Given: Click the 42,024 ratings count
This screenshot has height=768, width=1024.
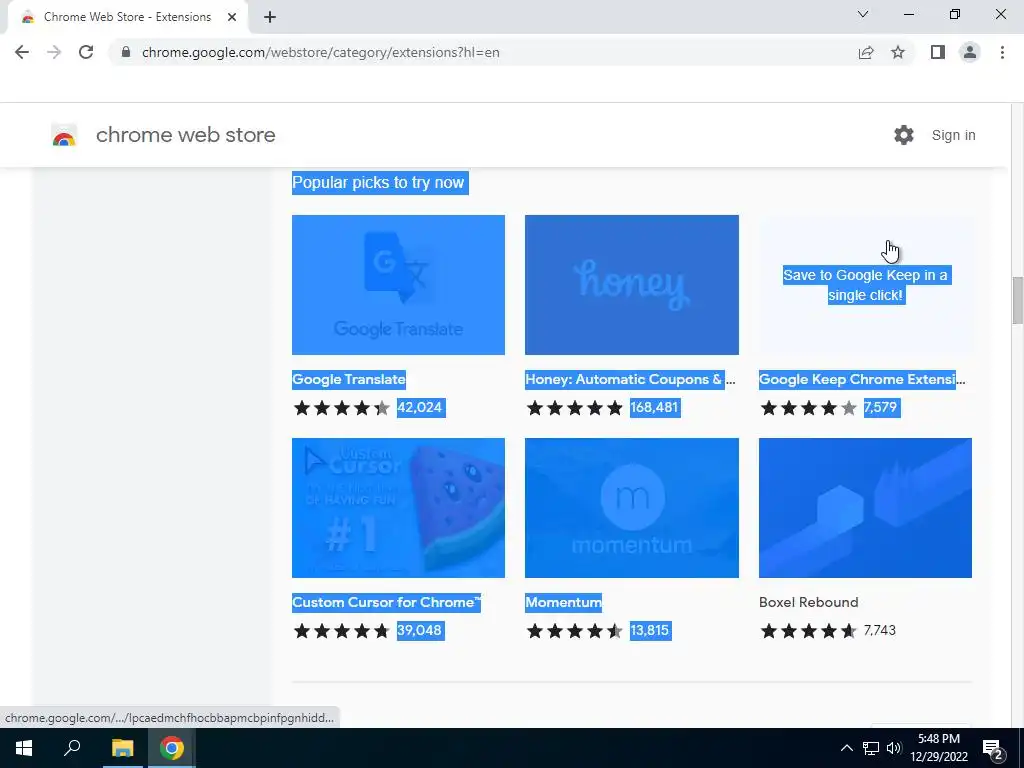Looking at the screenshot, I should pyautogui.click(x=421, y=408).
